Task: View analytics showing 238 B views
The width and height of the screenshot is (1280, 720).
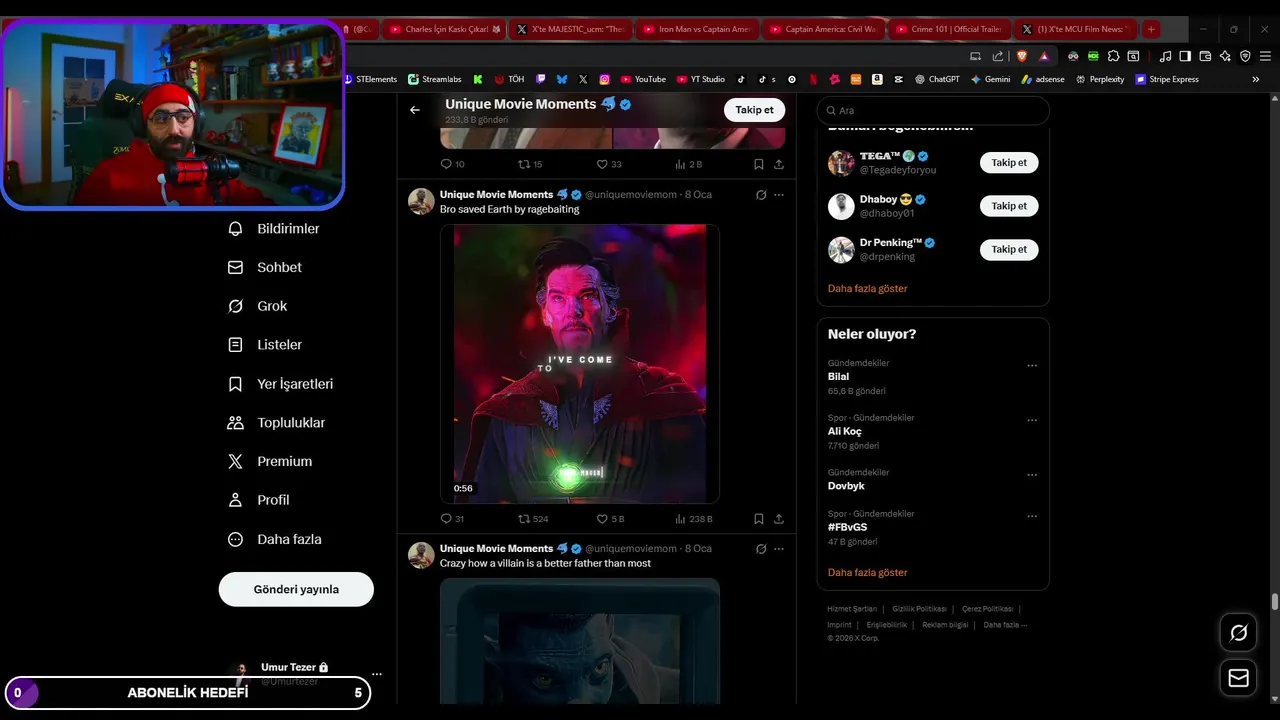Action: pyautogui.click(x=693, y=519)
